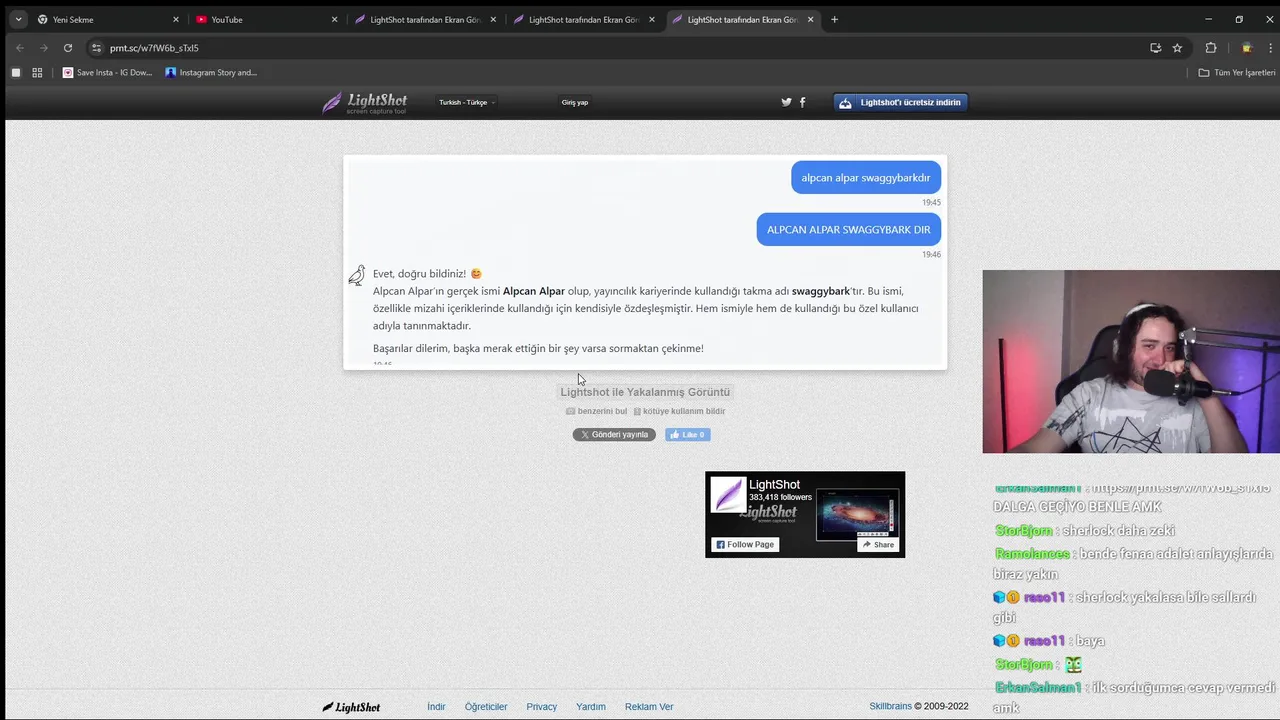Click the X Gönderi yayınla button

coord(614,434)
